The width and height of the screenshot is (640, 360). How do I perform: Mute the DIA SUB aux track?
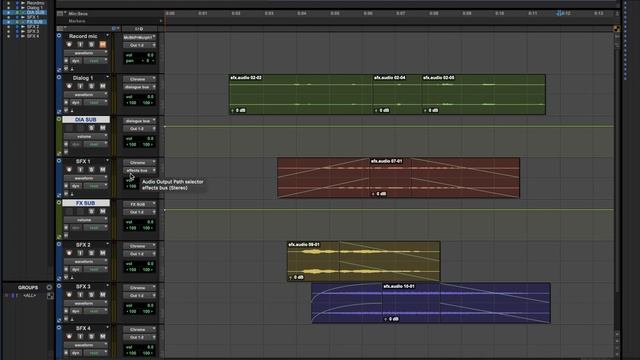click(102, 128)
